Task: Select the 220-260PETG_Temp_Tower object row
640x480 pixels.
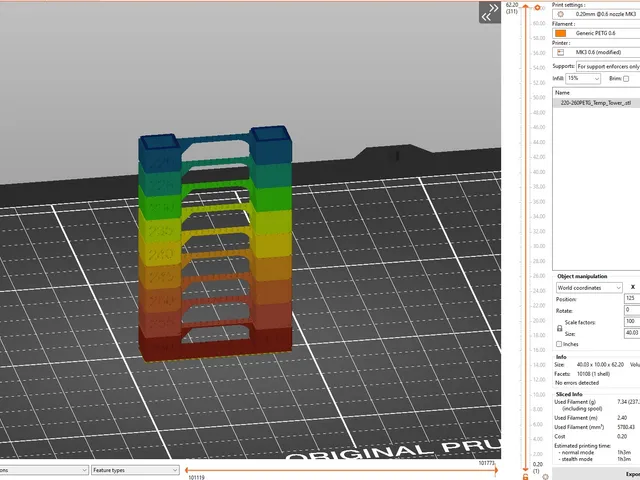Action: 596,103
